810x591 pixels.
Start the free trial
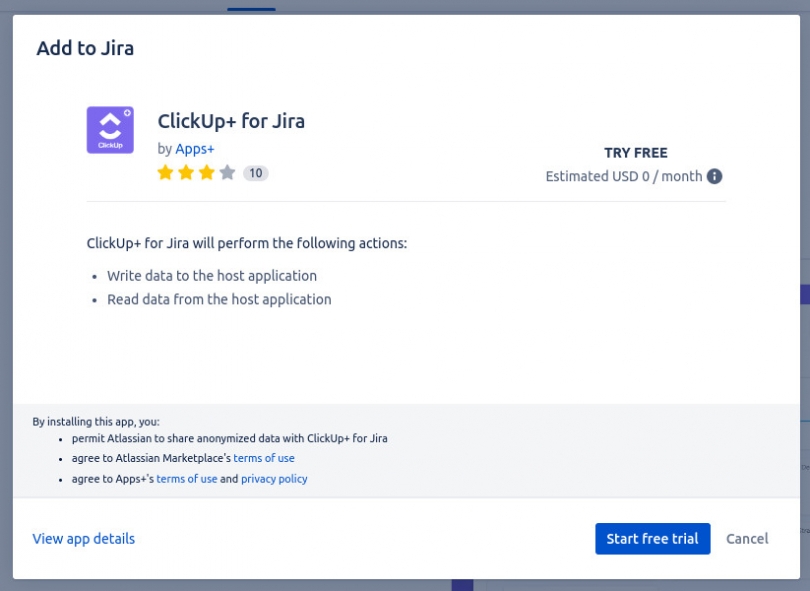tap(652, 538)
